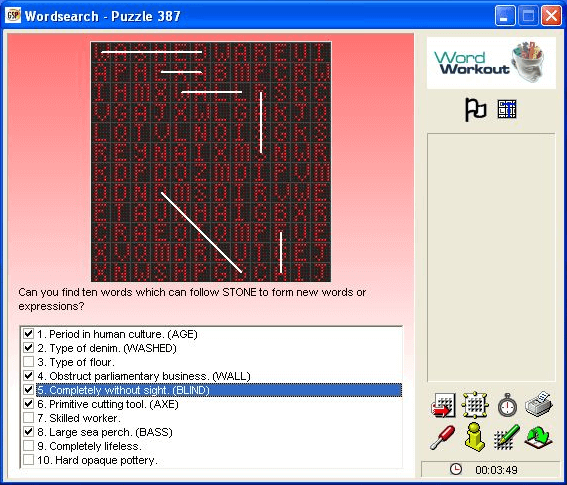The width and height of the screenshot is (567, 485).
Task: Toggle the checkbox for clue 7 Skilled worker
Action: pyautogui.click(x=28, y=418)
